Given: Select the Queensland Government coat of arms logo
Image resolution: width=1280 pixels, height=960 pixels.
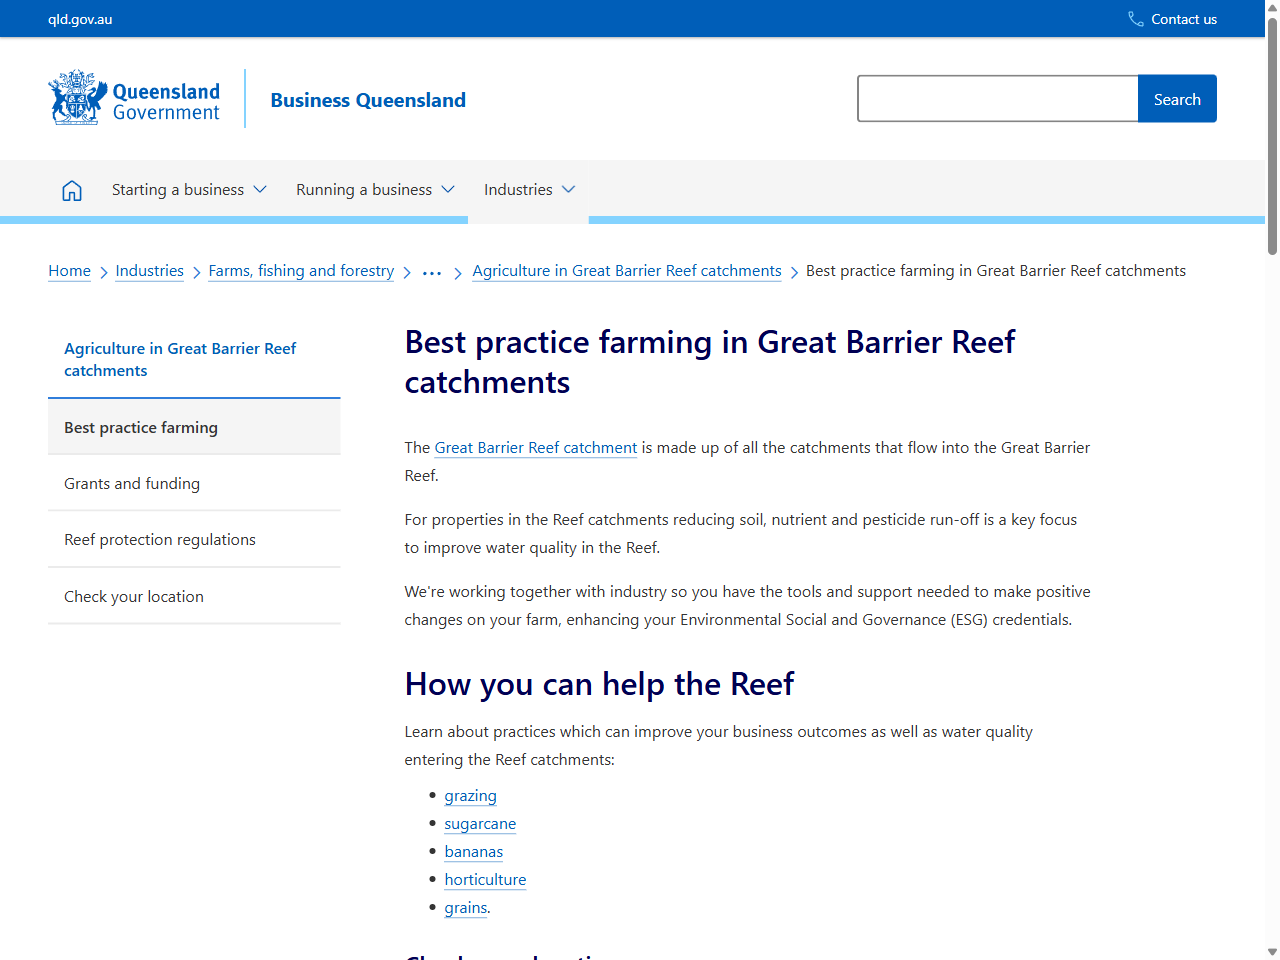Looking at the screenshot, I should (74, 97).
